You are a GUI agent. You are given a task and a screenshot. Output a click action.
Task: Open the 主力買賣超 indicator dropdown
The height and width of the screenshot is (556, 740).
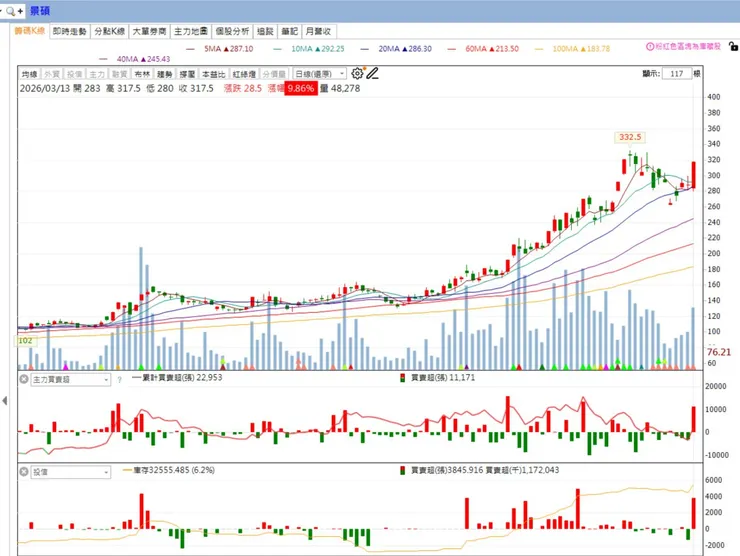pyautogui.click(x=71, y=379)
